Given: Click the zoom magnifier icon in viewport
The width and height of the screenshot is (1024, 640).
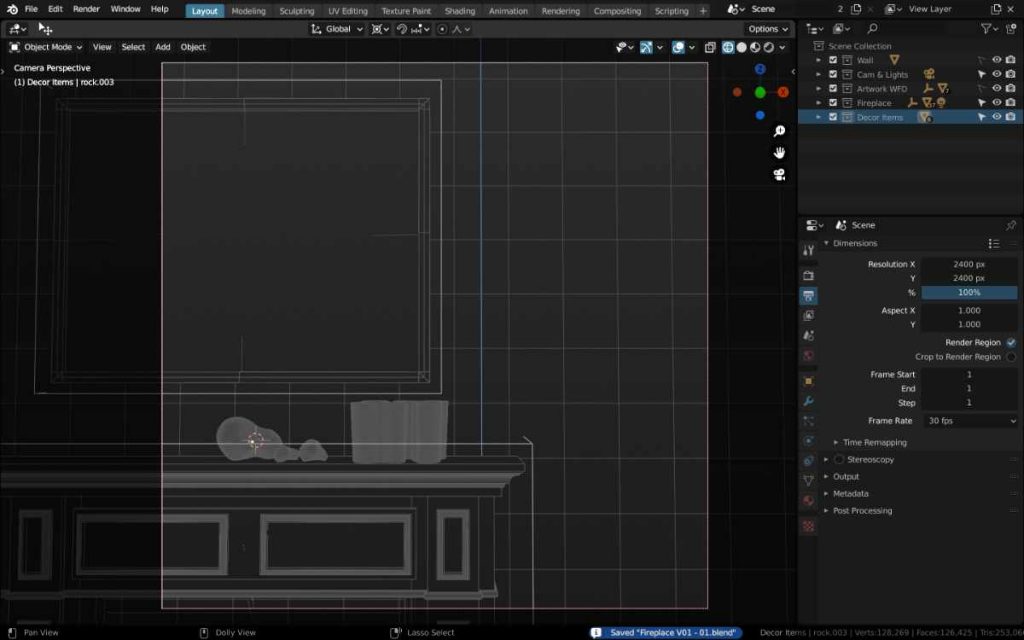Looking at the screenshot, I should [779, 131].
